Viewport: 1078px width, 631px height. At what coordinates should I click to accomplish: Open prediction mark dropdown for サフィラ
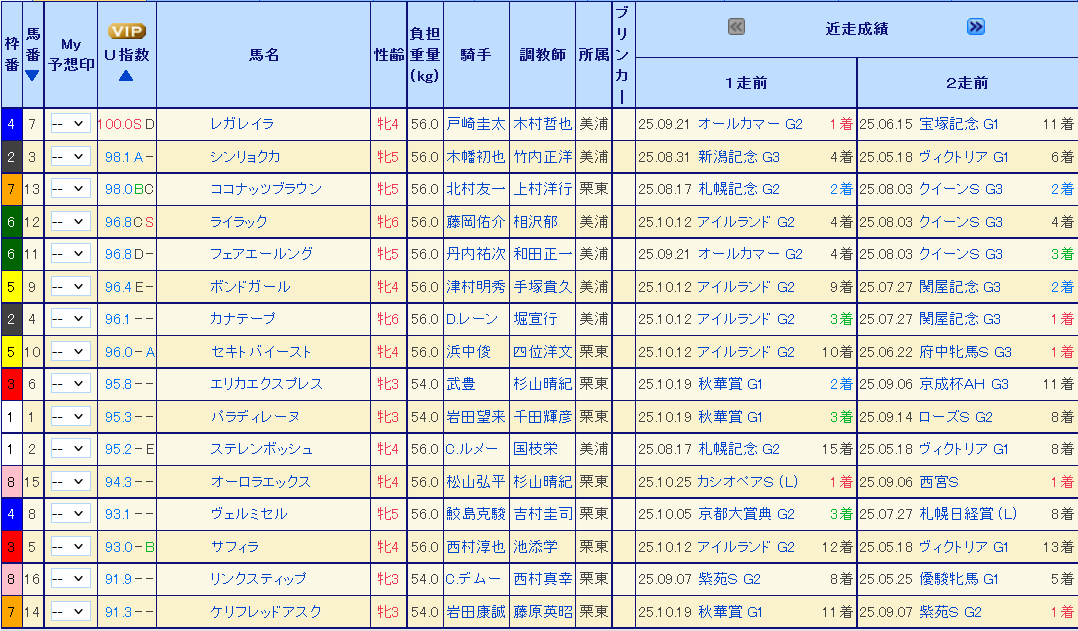(x=70, y=546)
